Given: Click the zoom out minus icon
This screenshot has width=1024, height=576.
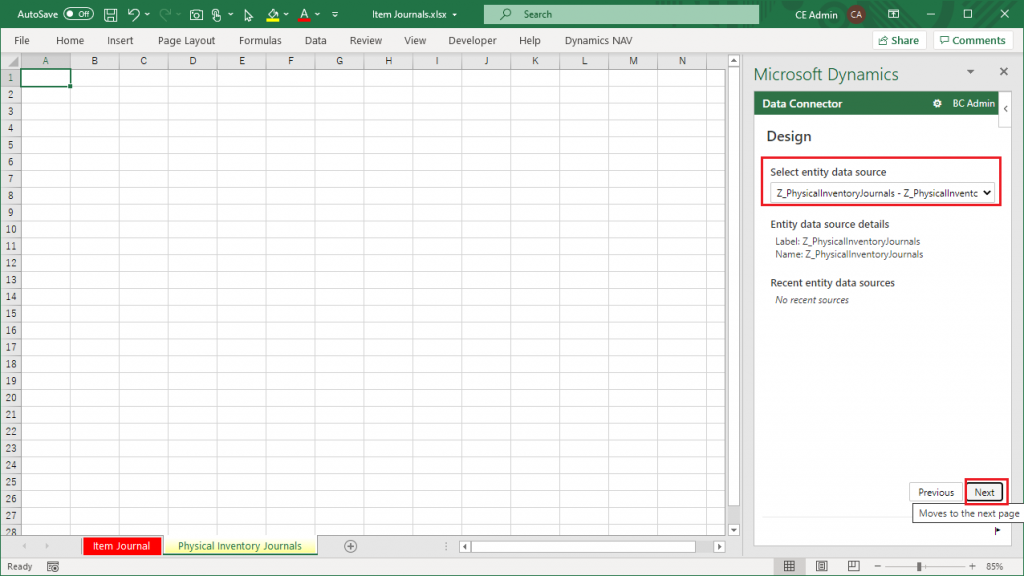Looking at the screenshot, I should (x=878, y=567).
